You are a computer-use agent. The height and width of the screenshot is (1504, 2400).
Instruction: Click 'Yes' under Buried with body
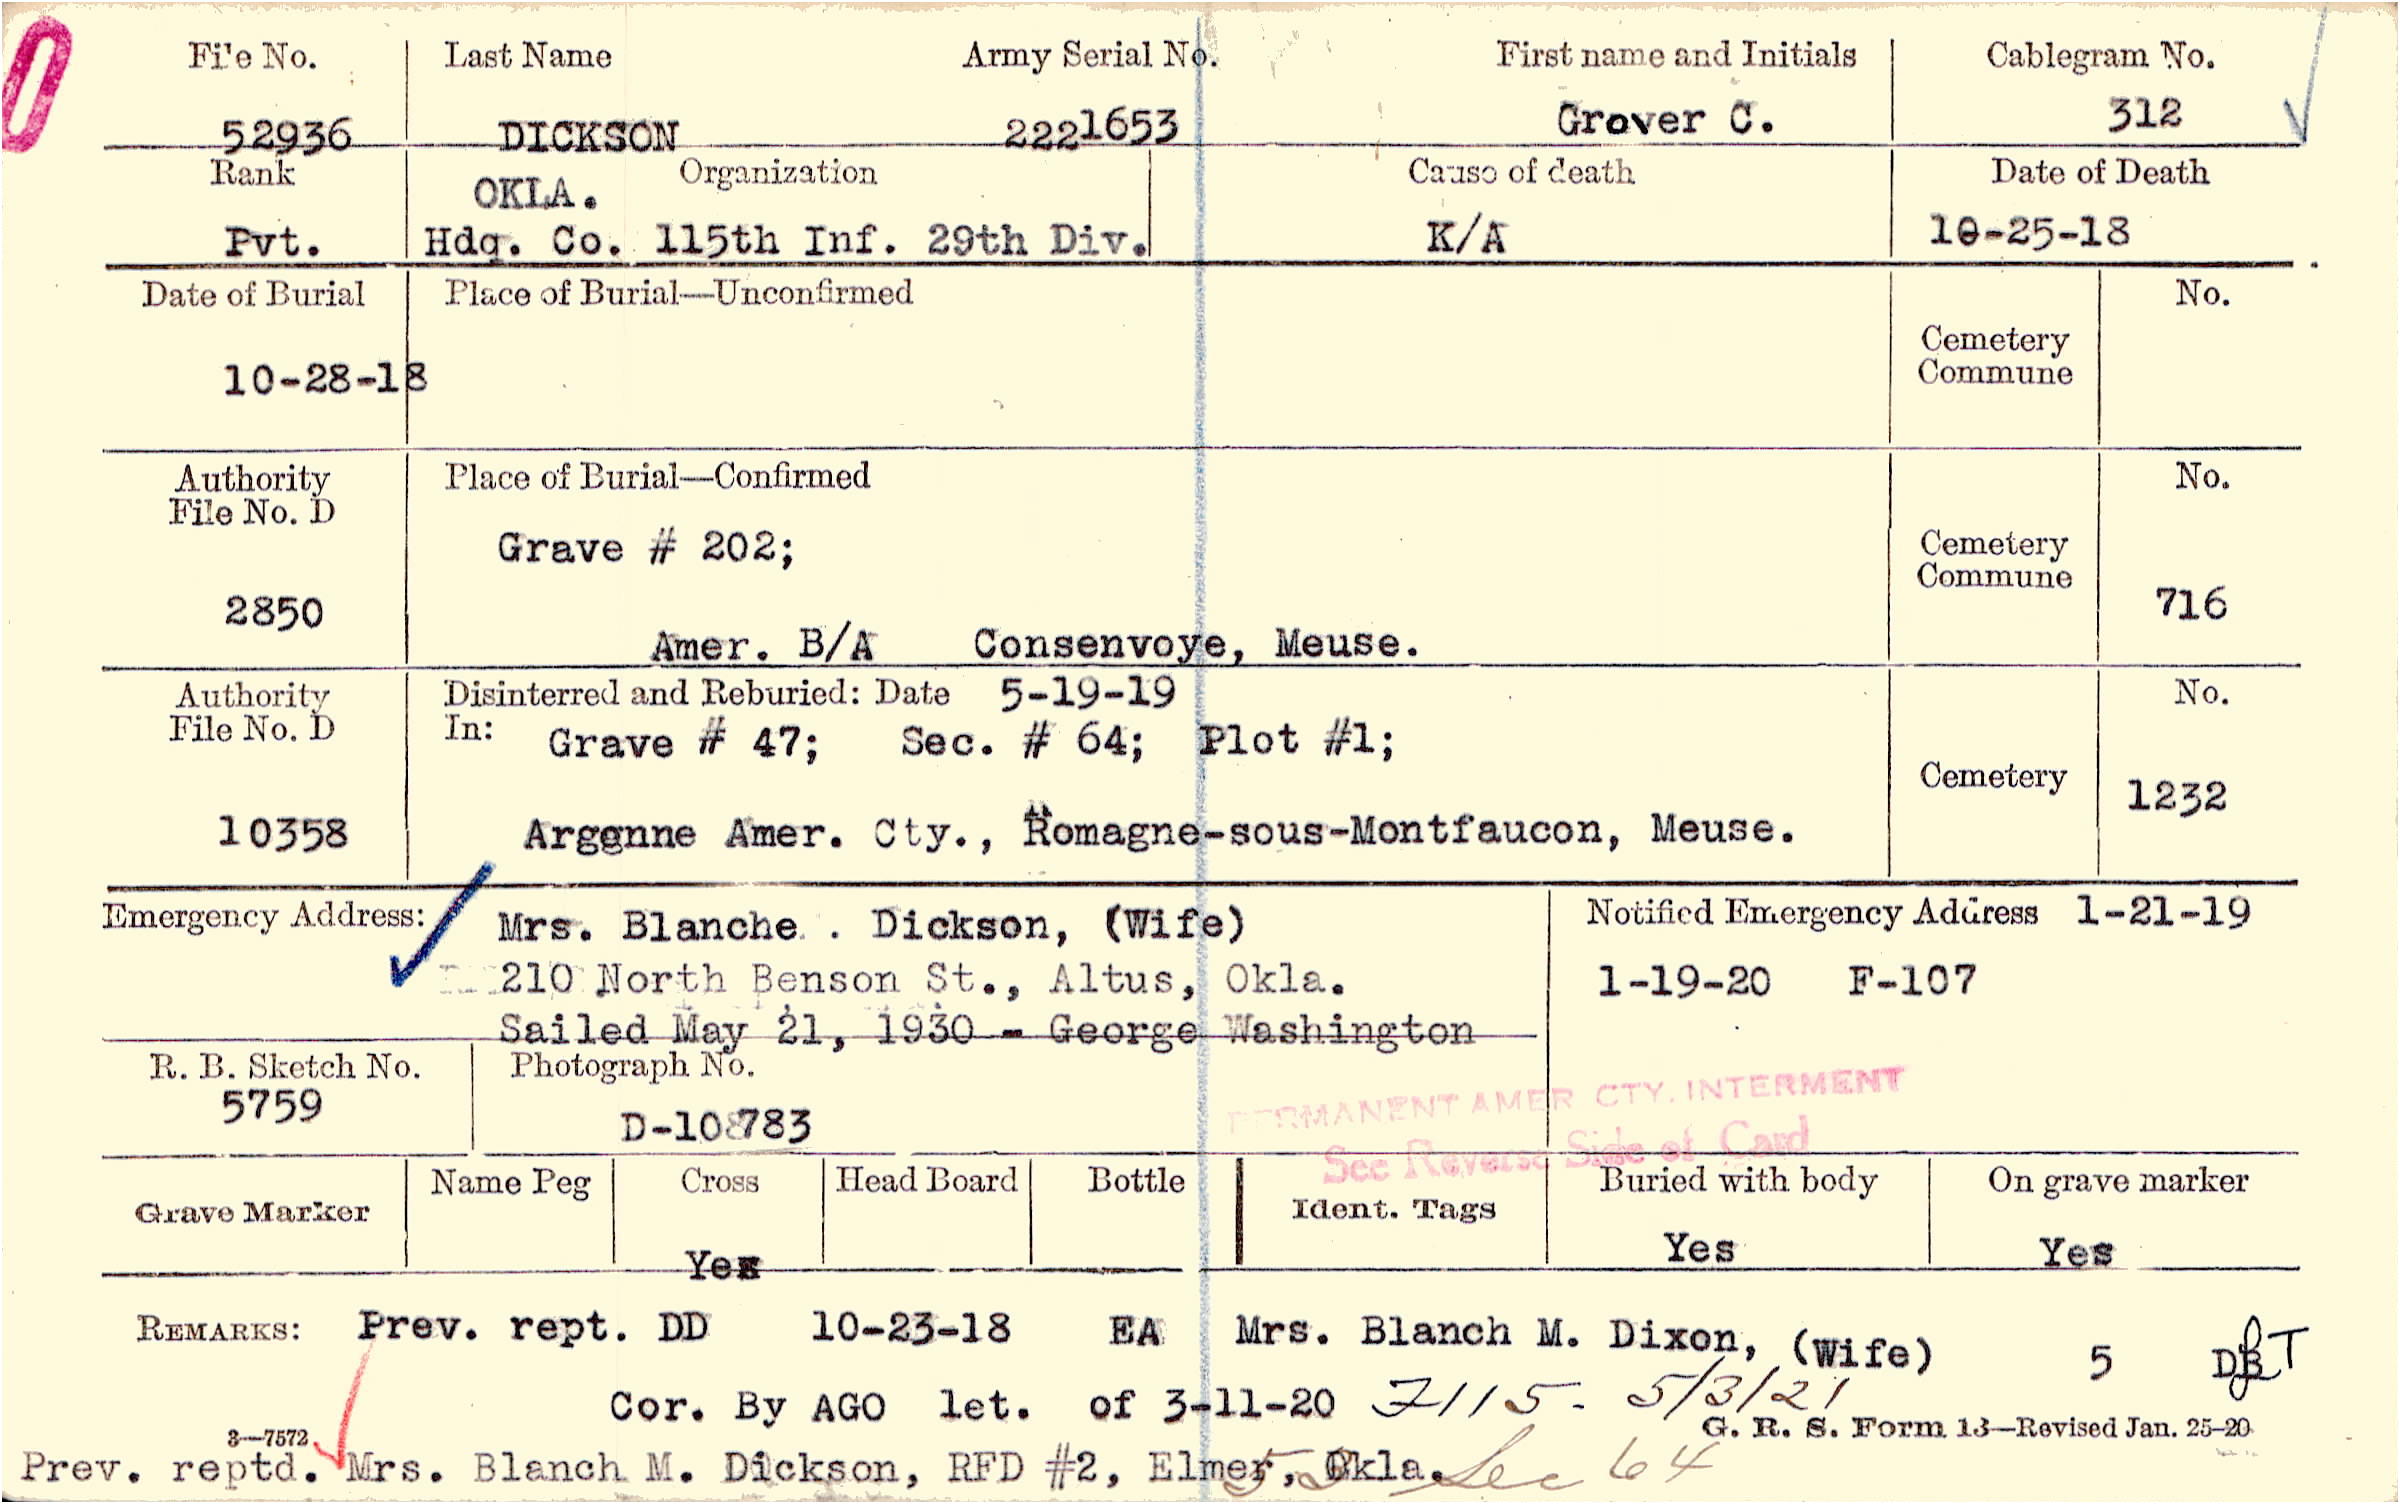point(1698,1249)
